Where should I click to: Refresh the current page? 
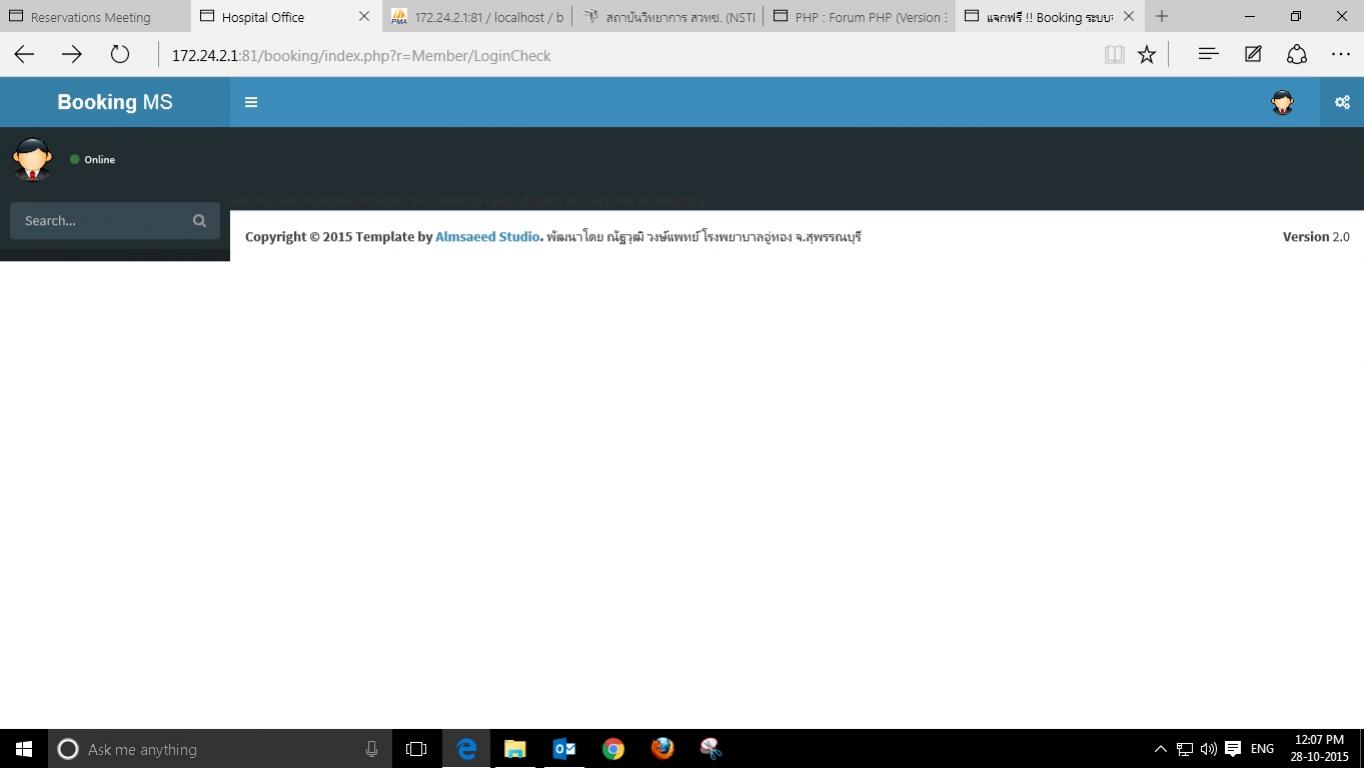pyautogui.click(x=120, y=55)
